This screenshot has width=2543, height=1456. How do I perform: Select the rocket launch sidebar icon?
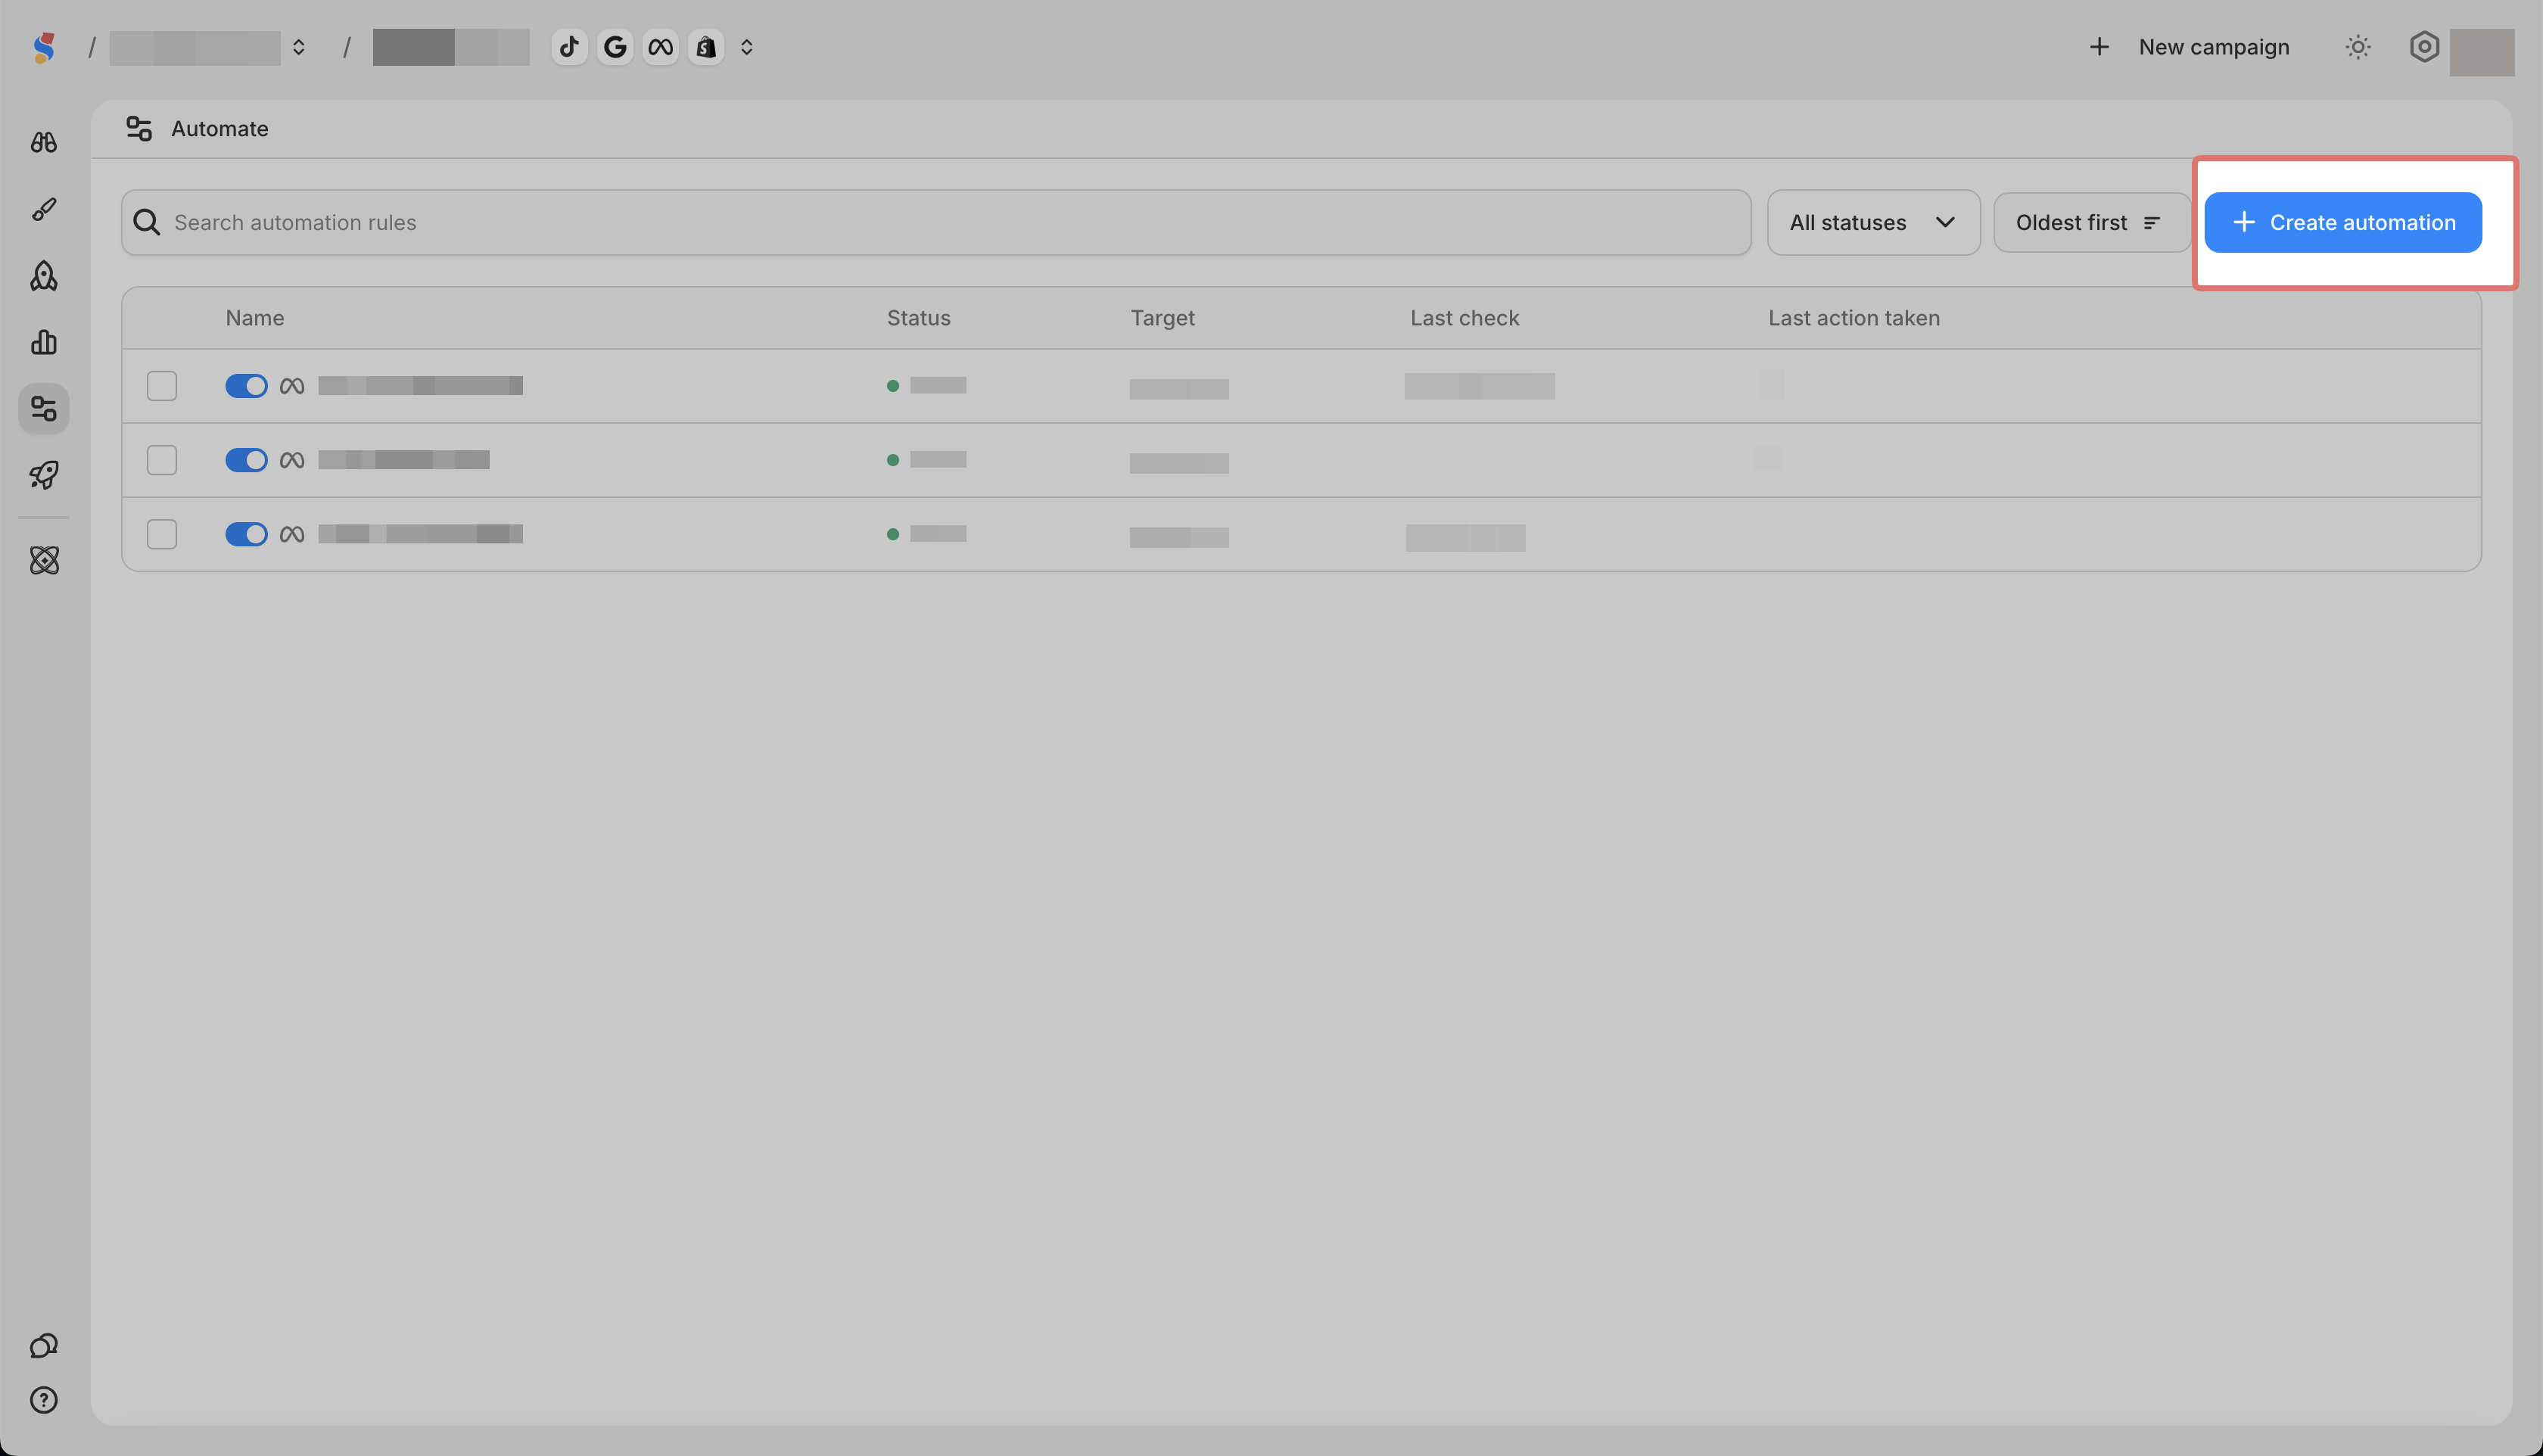pos(43,475)
